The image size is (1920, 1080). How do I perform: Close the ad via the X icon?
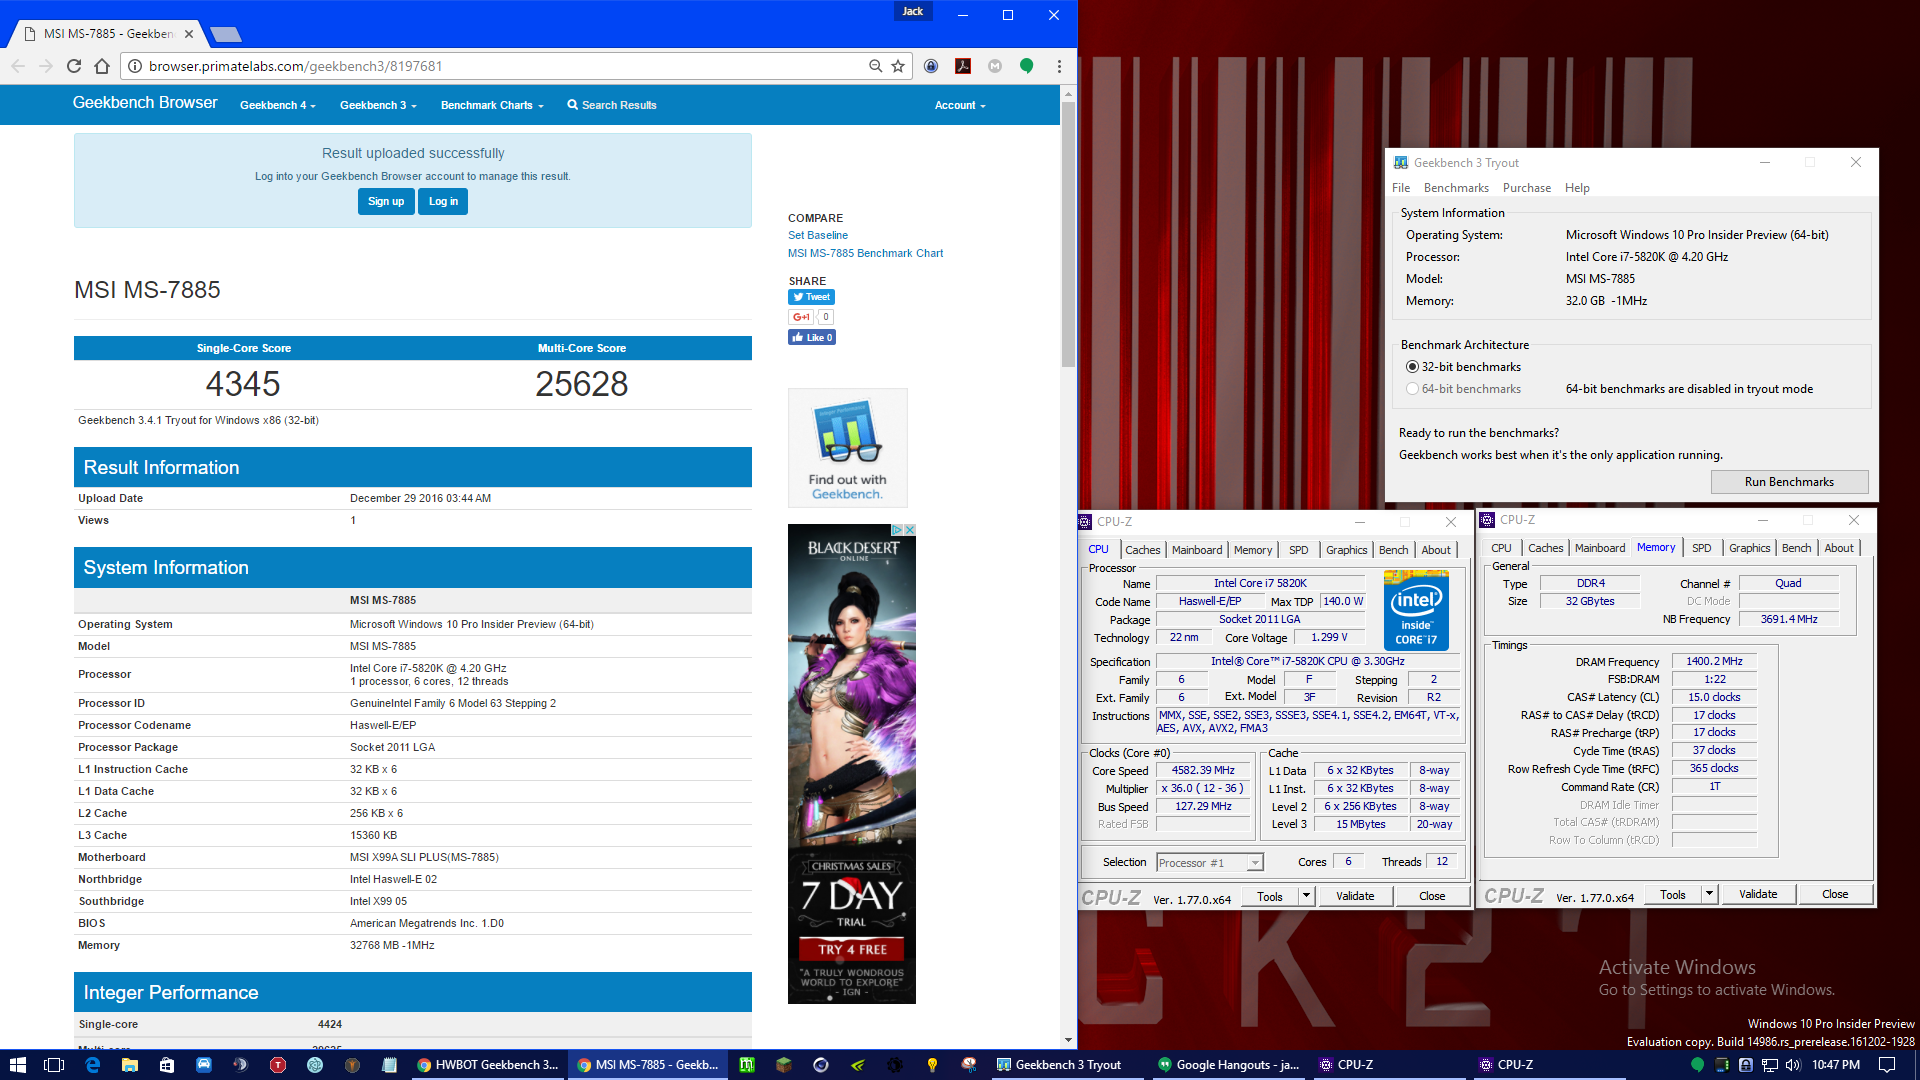coord(910,530)
